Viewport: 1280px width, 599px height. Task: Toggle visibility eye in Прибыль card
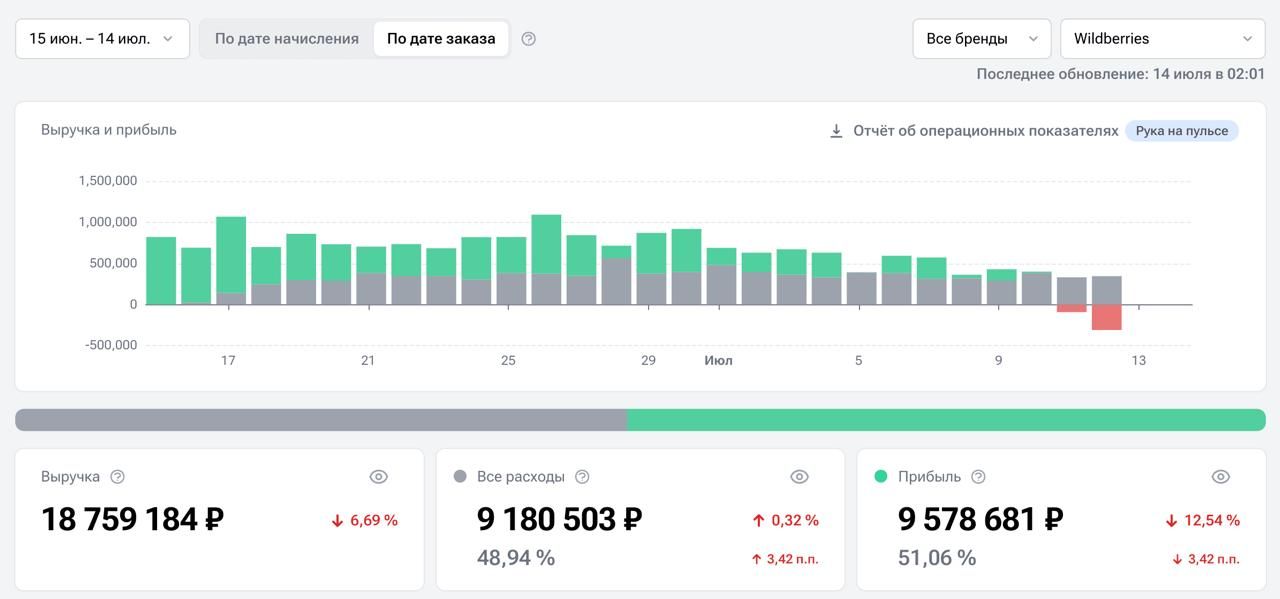tap(1220, 477)
